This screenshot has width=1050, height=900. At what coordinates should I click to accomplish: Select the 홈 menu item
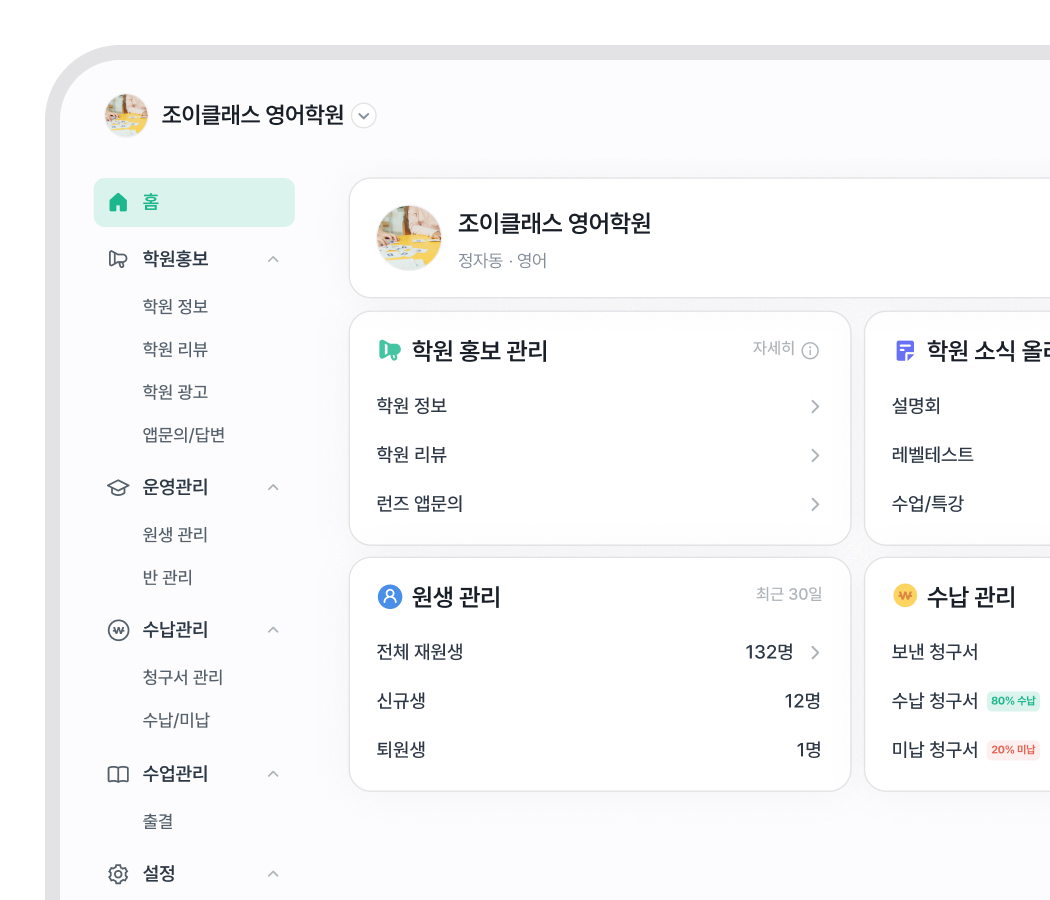tap(194, 203)
